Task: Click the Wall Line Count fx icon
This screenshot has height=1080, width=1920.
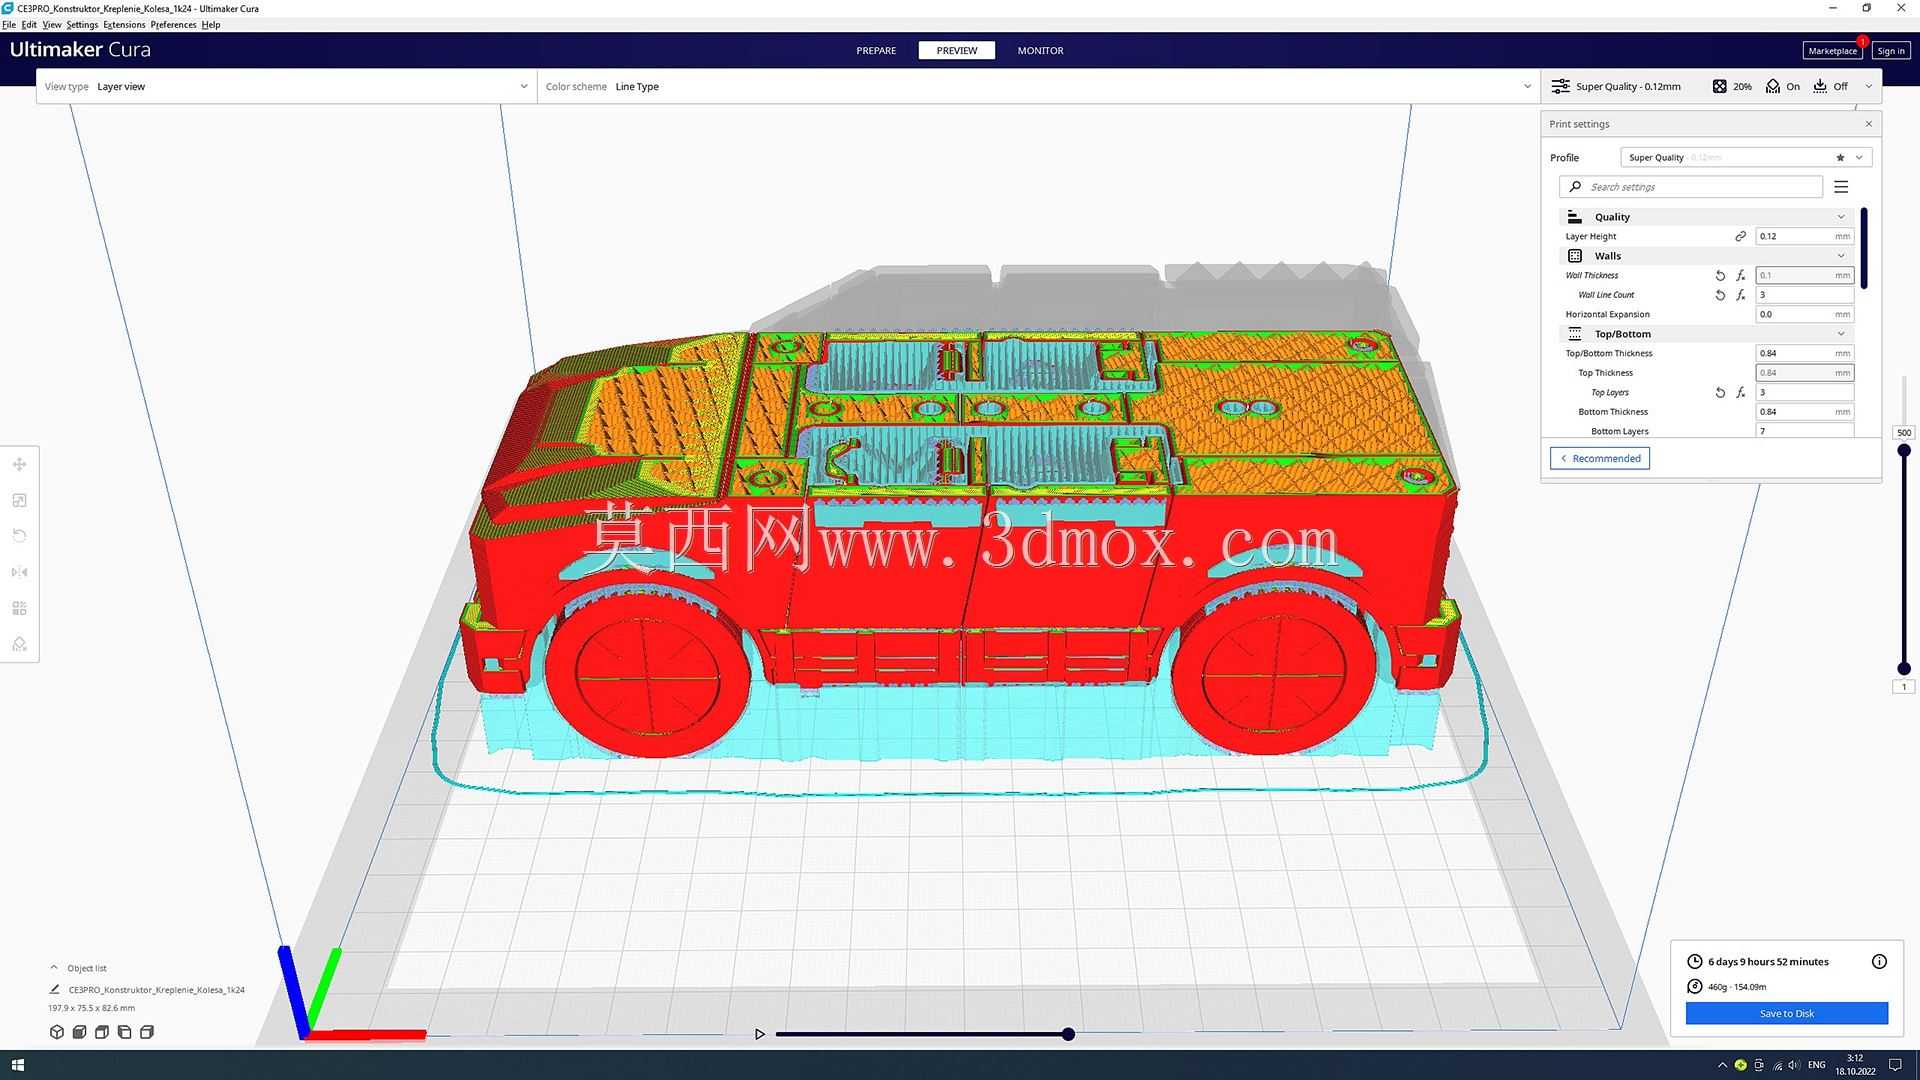Action: (1741, 295)
